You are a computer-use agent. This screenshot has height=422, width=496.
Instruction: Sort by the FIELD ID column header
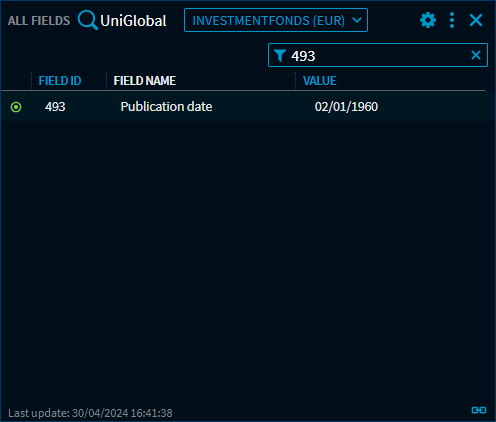click(x=60, y=81)
